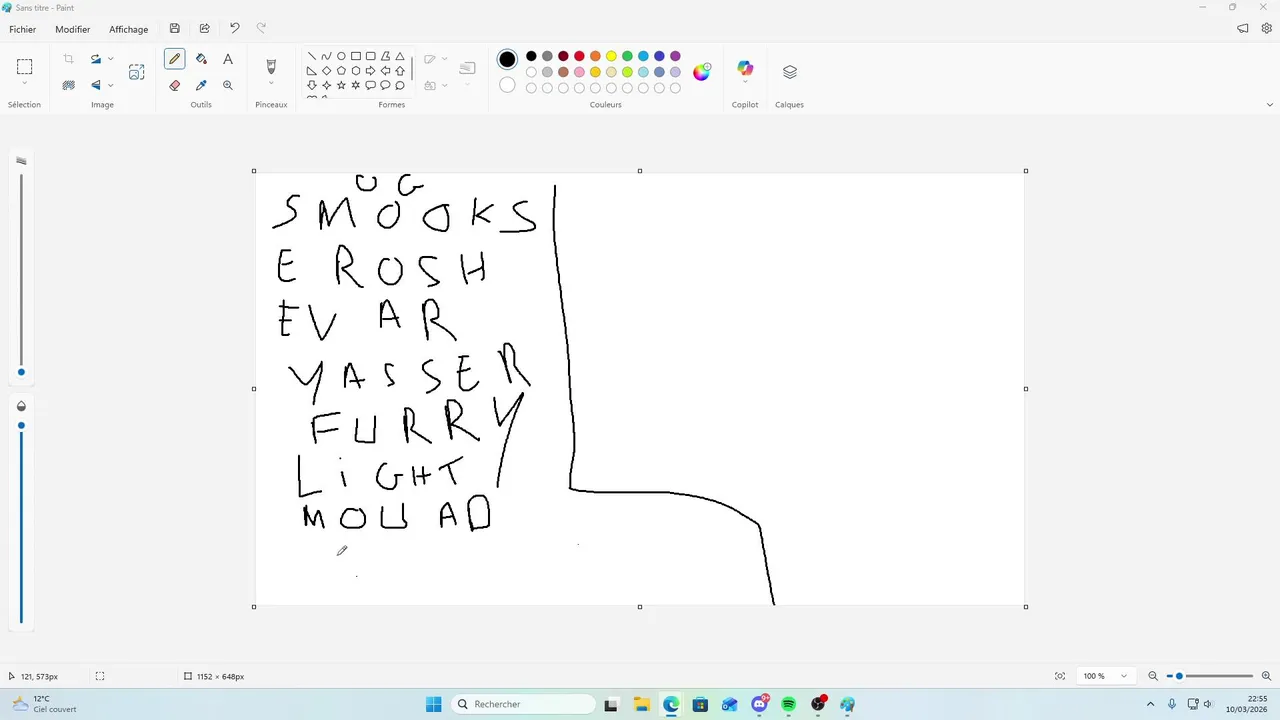This screenshot has width=1280, height=720.
Task: Click the taskbar Rechercher search box
Action: pos(522,704)
